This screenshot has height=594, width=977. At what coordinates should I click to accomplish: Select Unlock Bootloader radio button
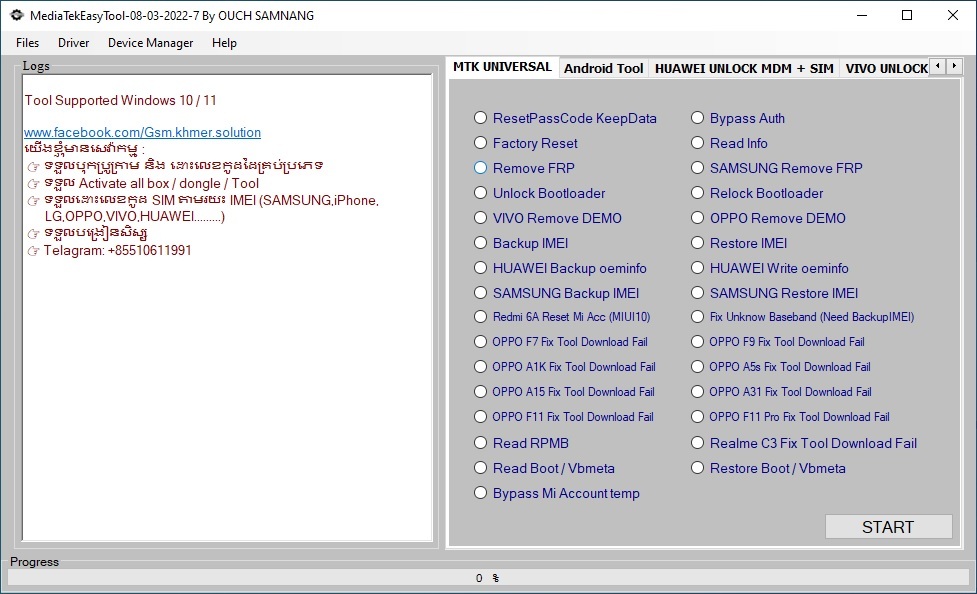click(x=480, y=193)
